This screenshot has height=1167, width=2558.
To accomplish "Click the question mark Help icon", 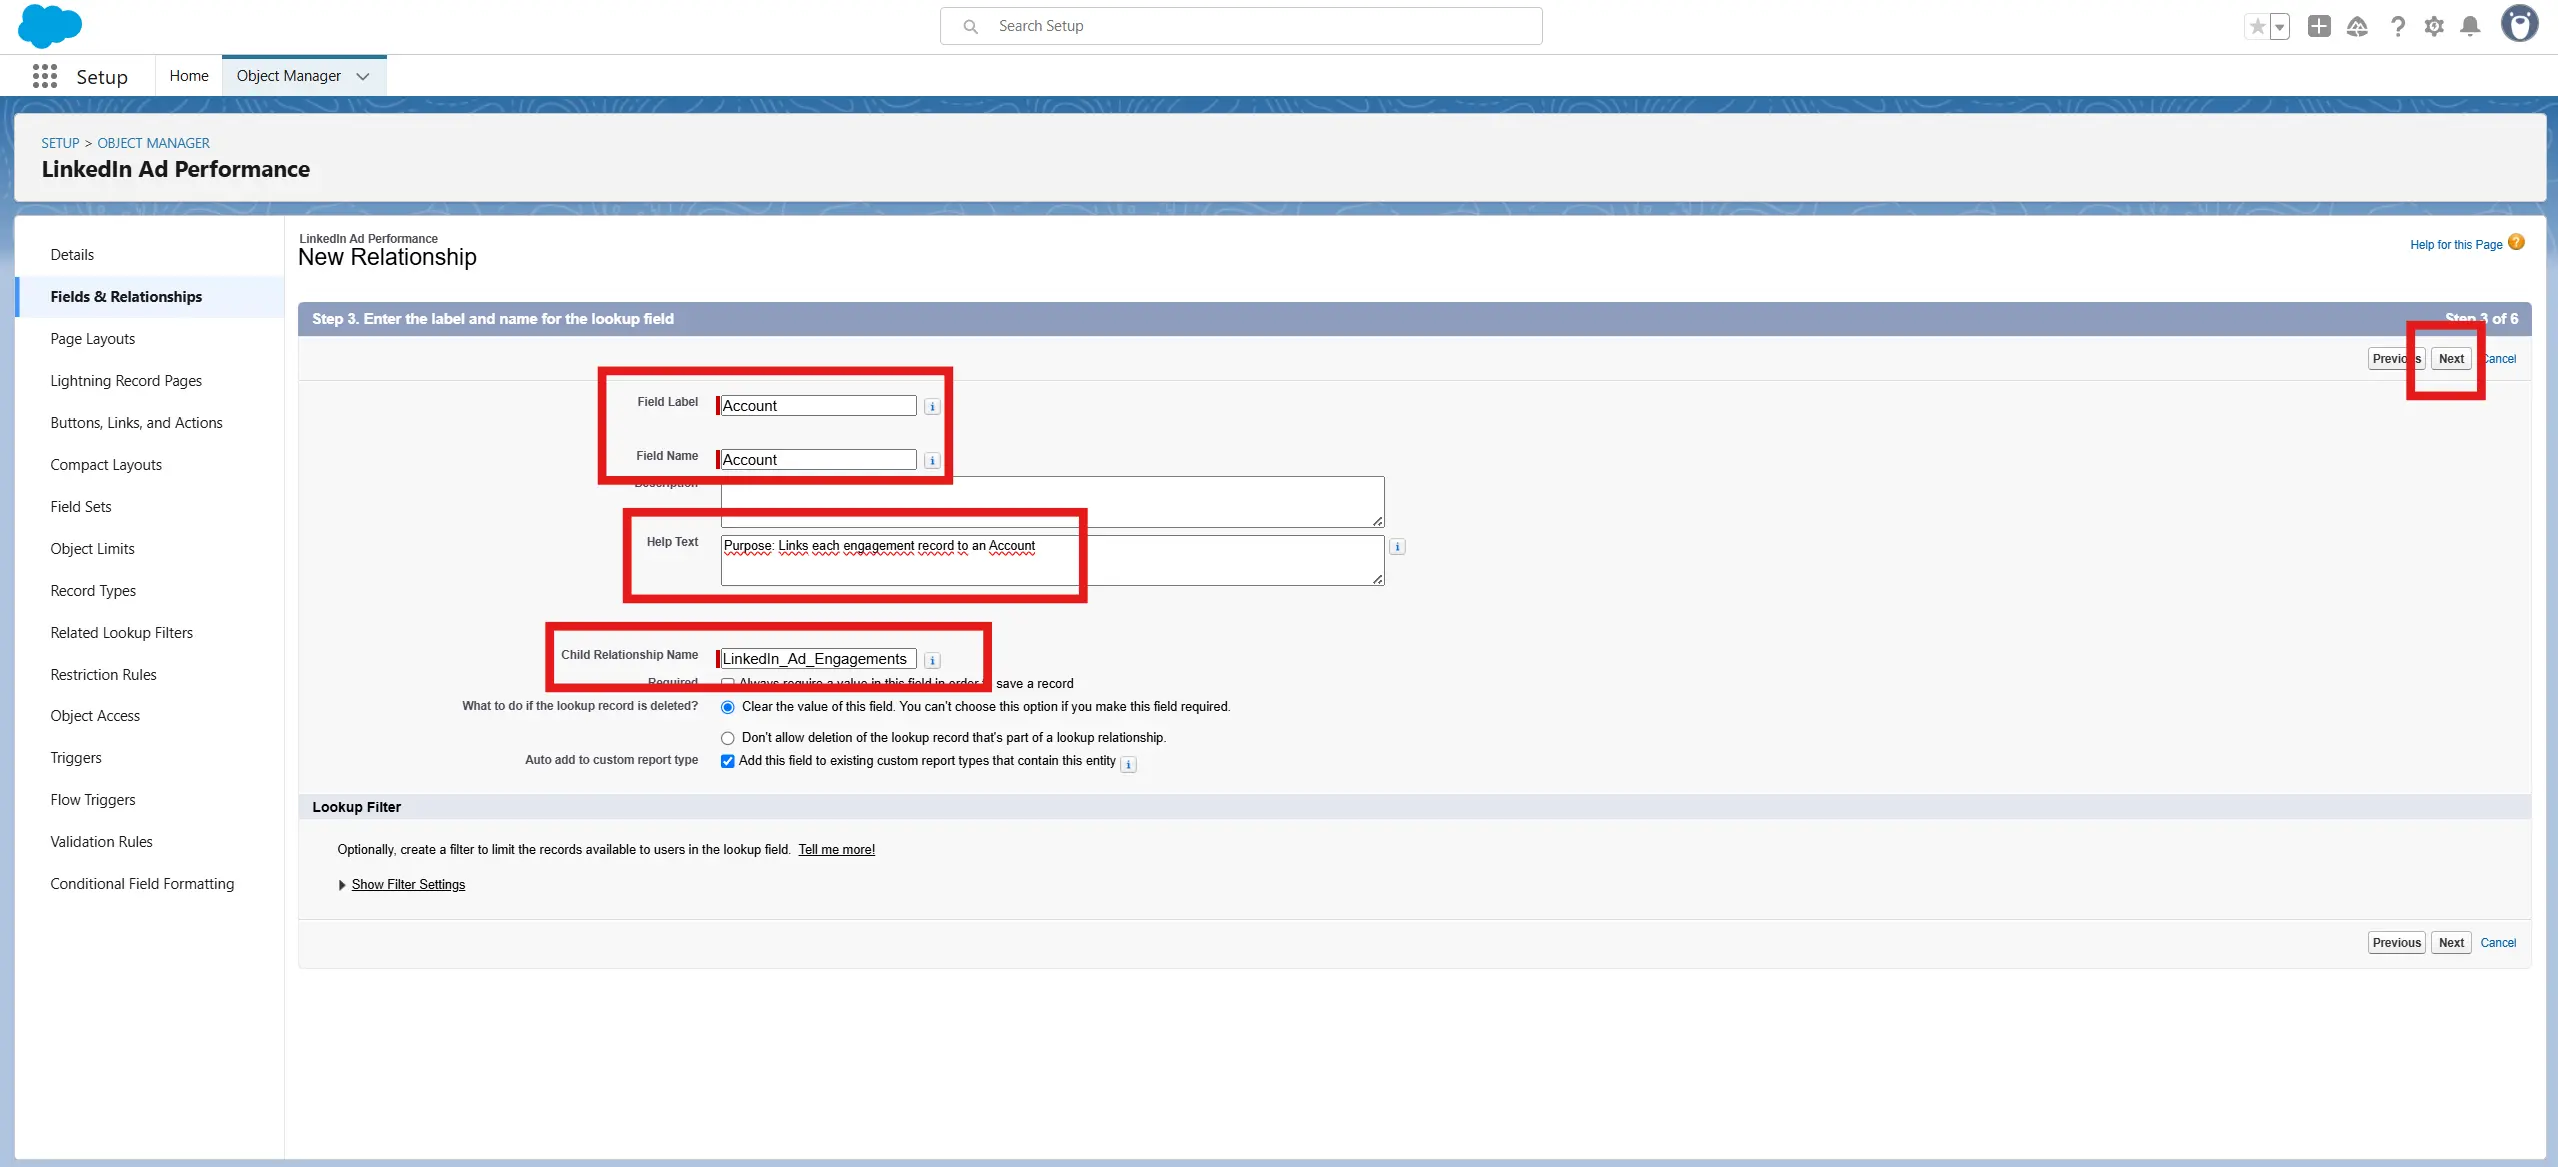I will (x=2397, y=26).
